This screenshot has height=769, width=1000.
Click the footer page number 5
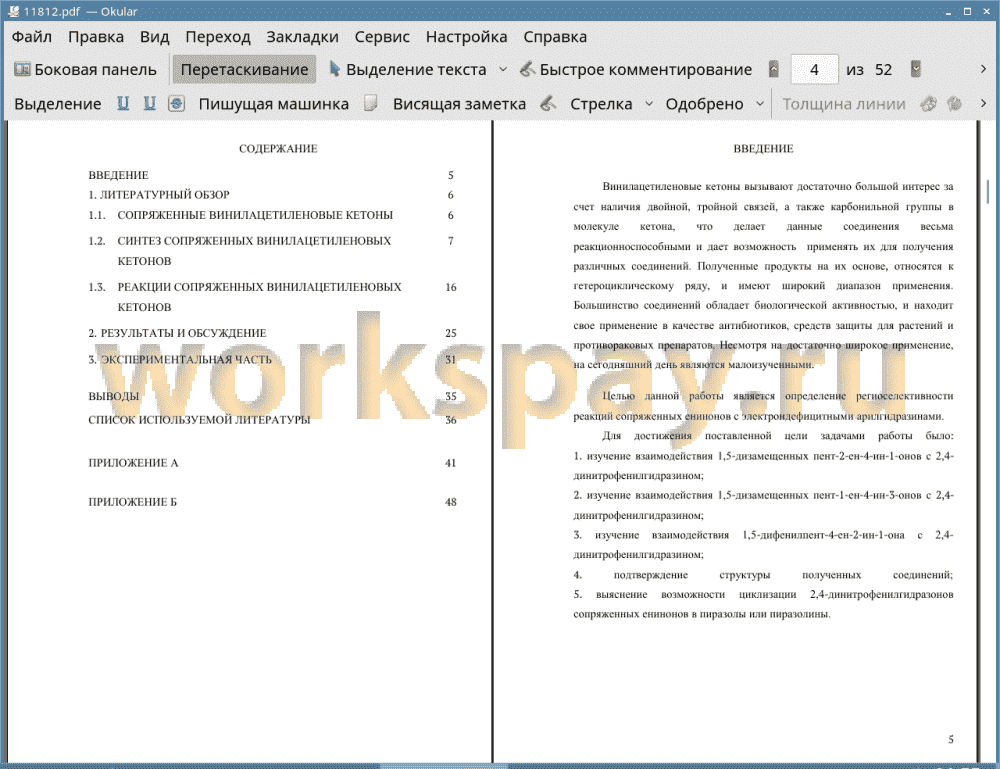point(950,739)
